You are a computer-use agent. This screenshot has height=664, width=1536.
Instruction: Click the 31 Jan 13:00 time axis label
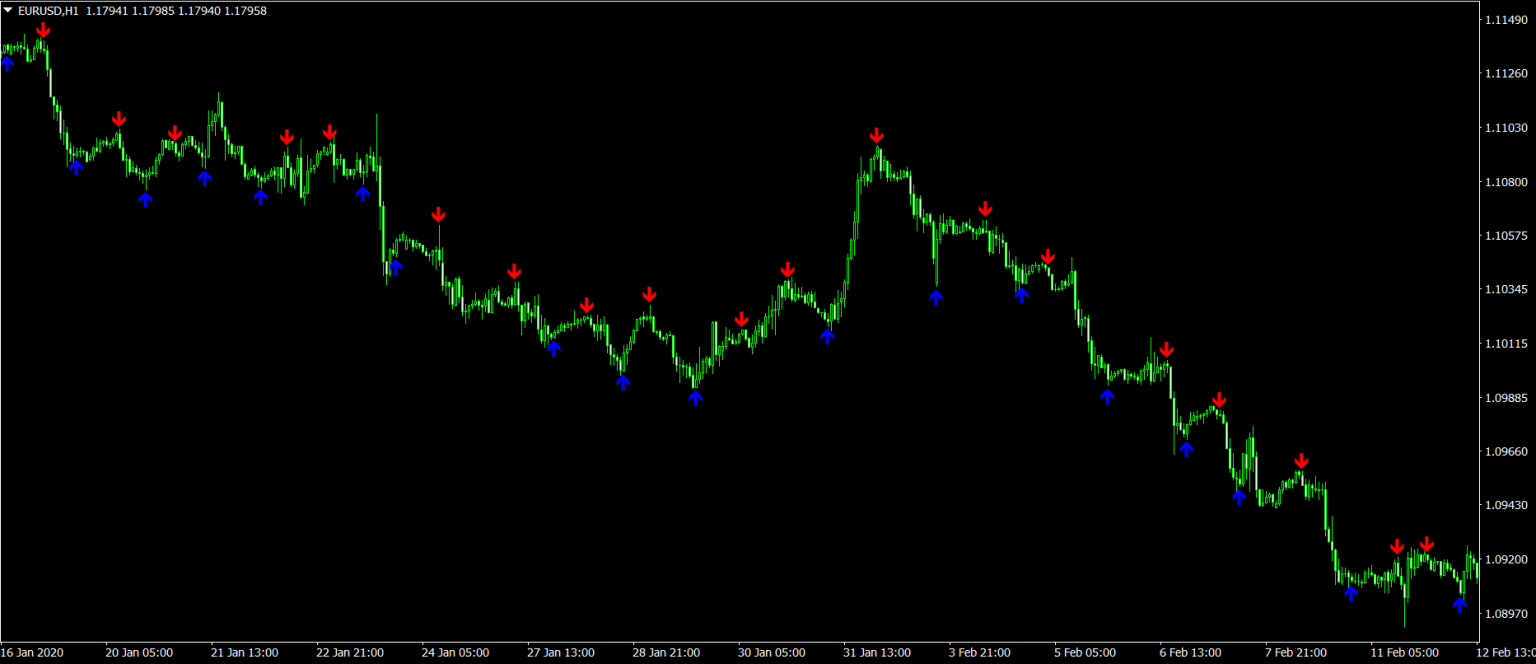click(876, 653)
